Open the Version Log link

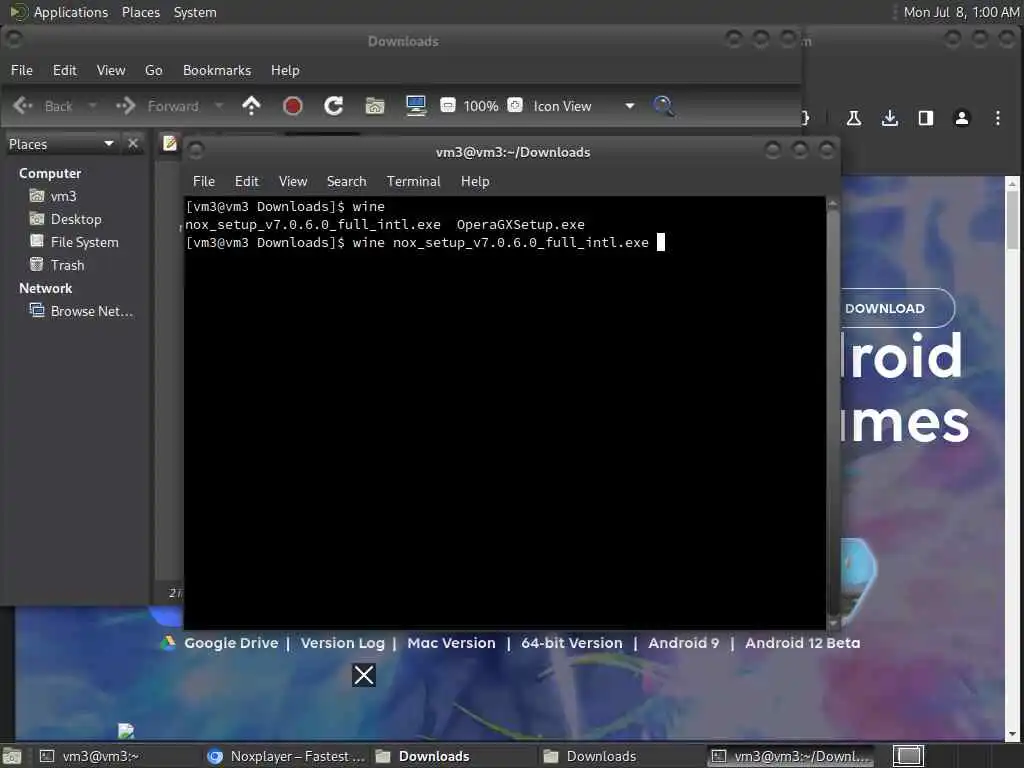[343, 643]
